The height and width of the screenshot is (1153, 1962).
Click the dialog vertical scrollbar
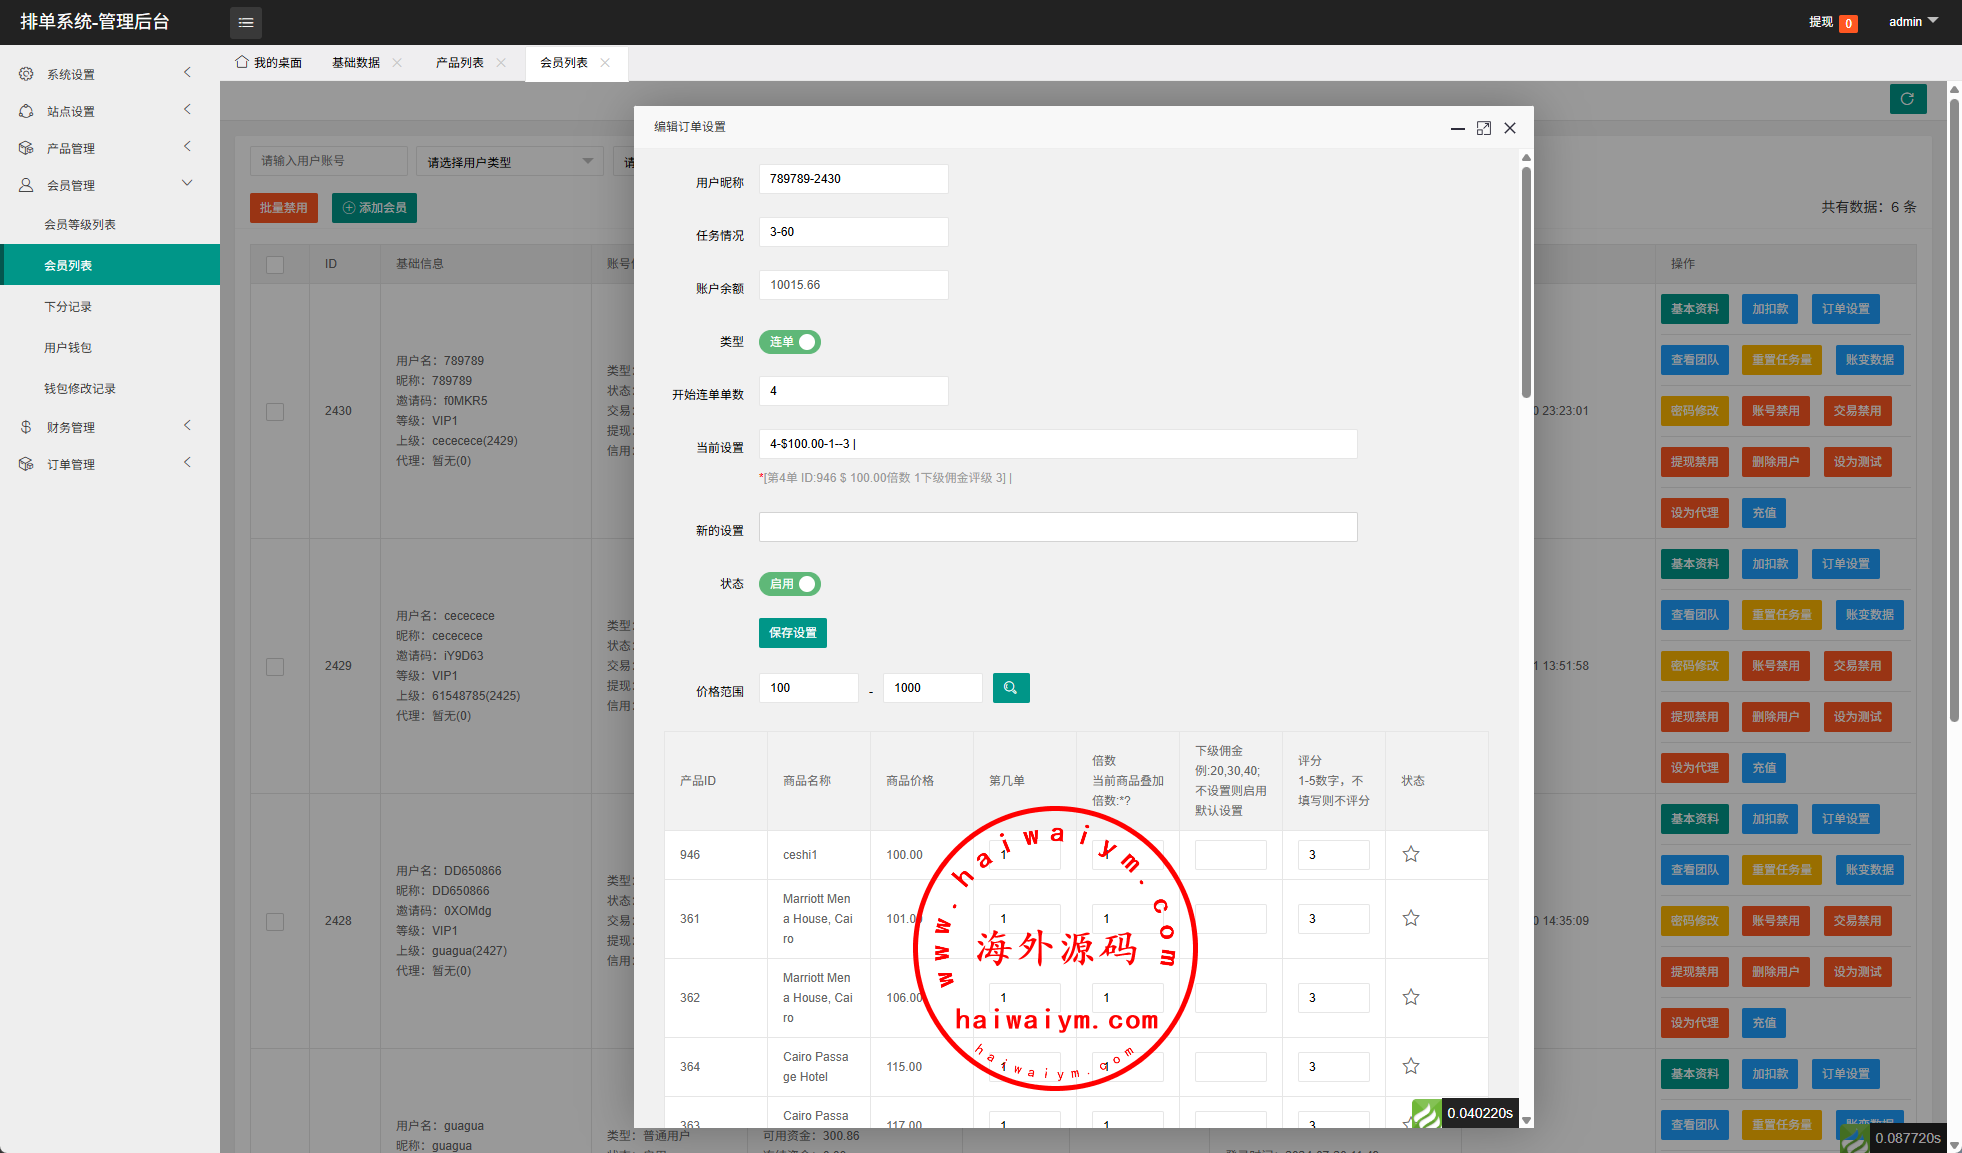pos(1526,280)
